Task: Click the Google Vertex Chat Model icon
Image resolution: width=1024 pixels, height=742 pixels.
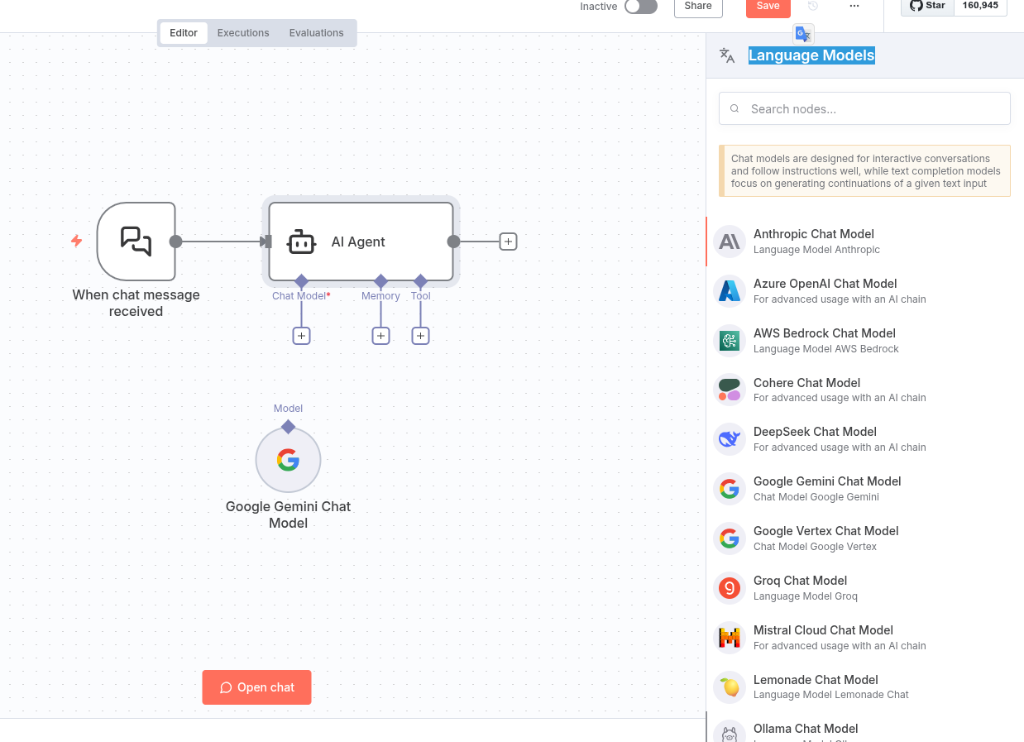Action: click(729, 539)
